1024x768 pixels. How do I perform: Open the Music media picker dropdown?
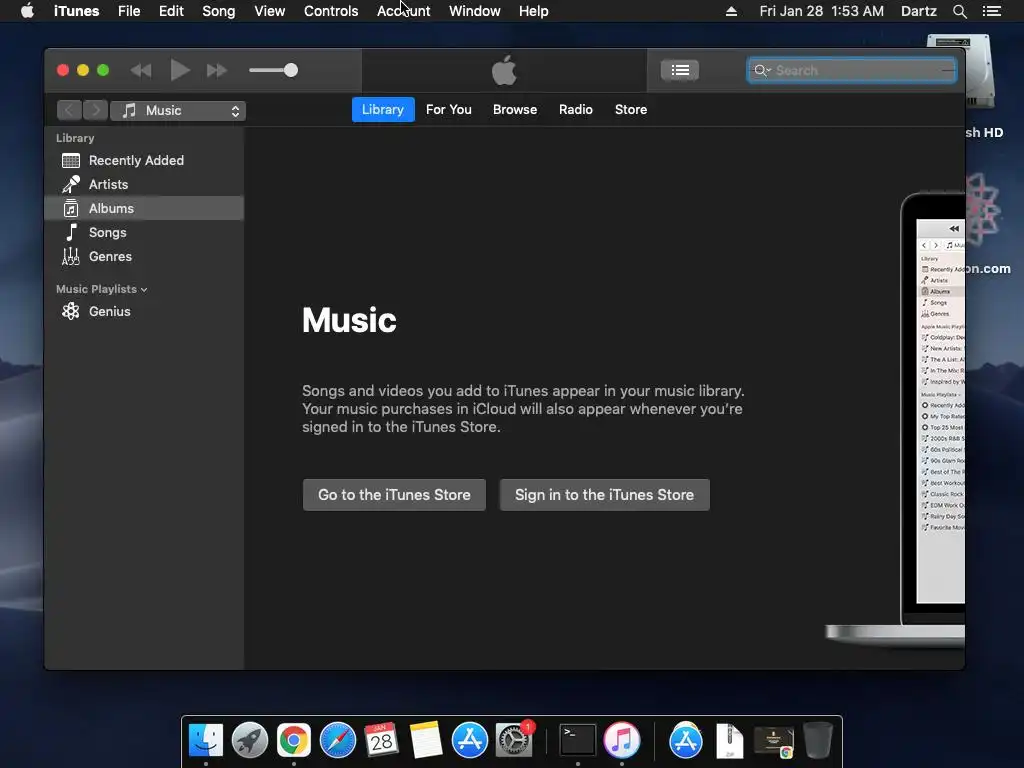178,110
